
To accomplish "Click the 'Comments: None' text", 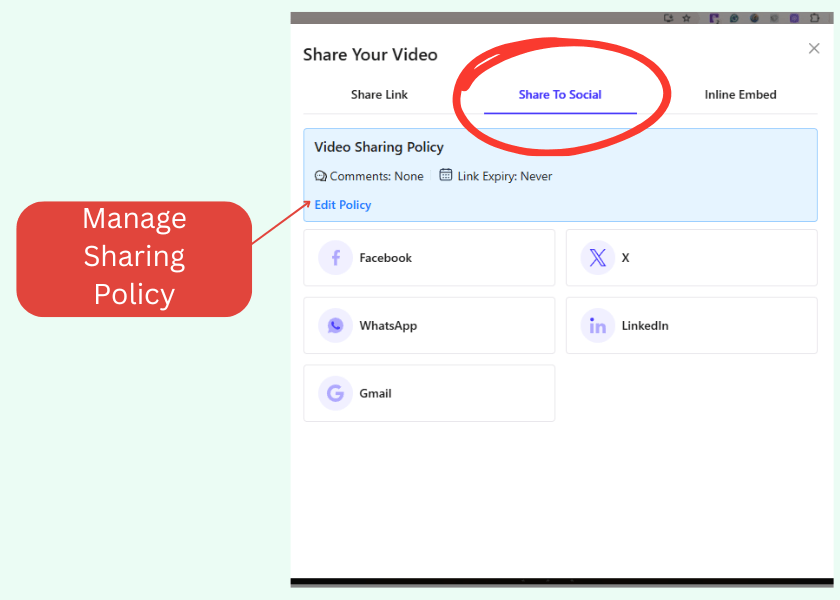I will click(x=376, y=176).
